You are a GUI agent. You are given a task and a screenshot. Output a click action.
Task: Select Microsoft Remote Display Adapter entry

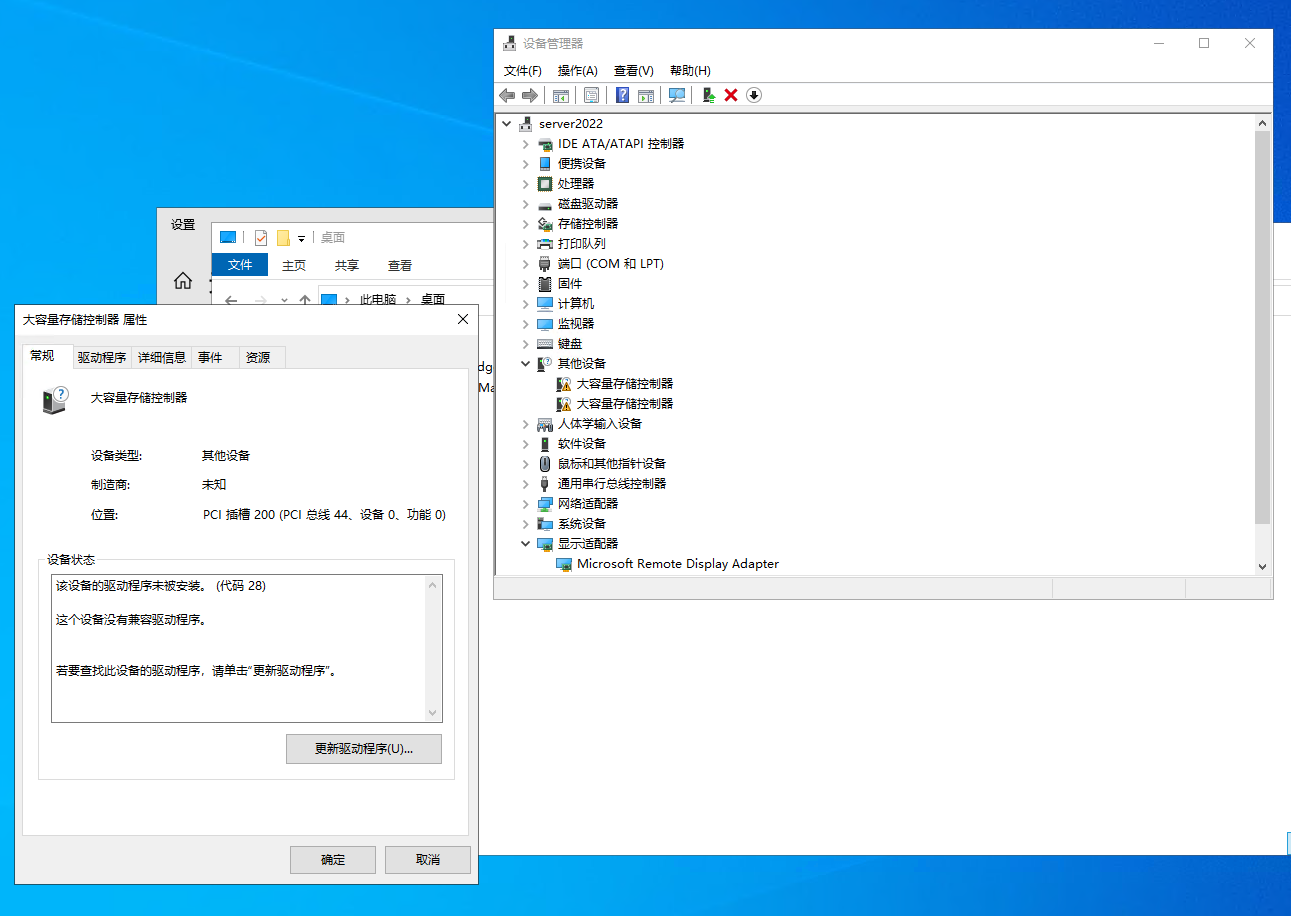point(677,564)
